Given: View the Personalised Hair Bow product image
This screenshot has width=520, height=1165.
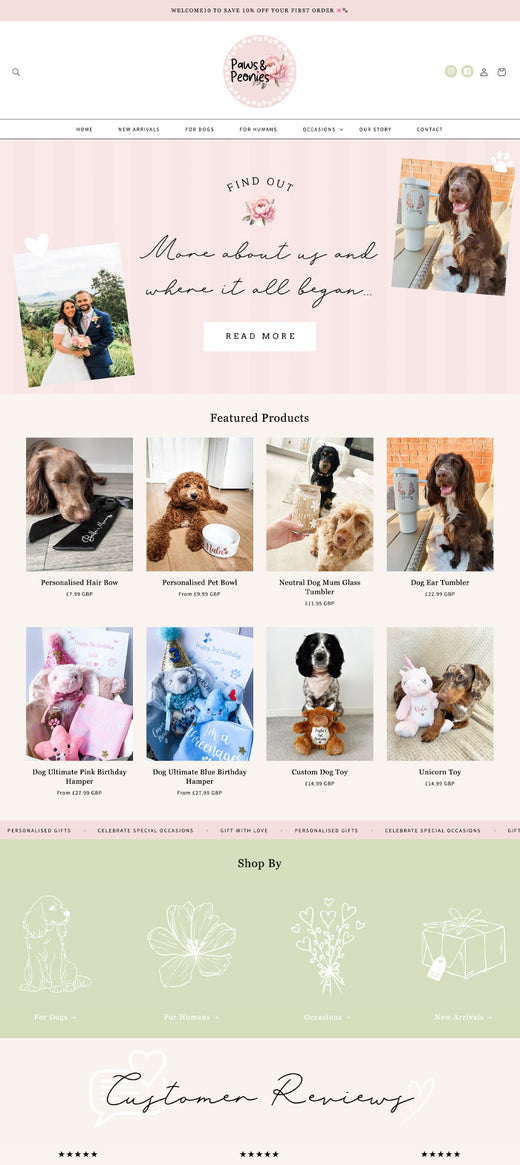Looking at the screenshot, I should coord(79,504).
